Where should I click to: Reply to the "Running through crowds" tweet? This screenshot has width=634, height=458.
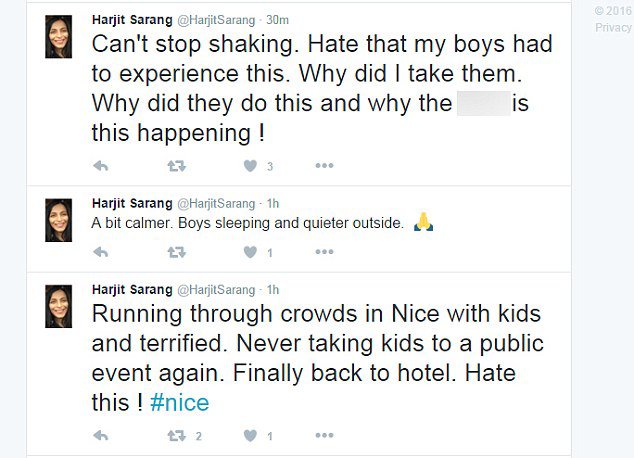point(100,435)
